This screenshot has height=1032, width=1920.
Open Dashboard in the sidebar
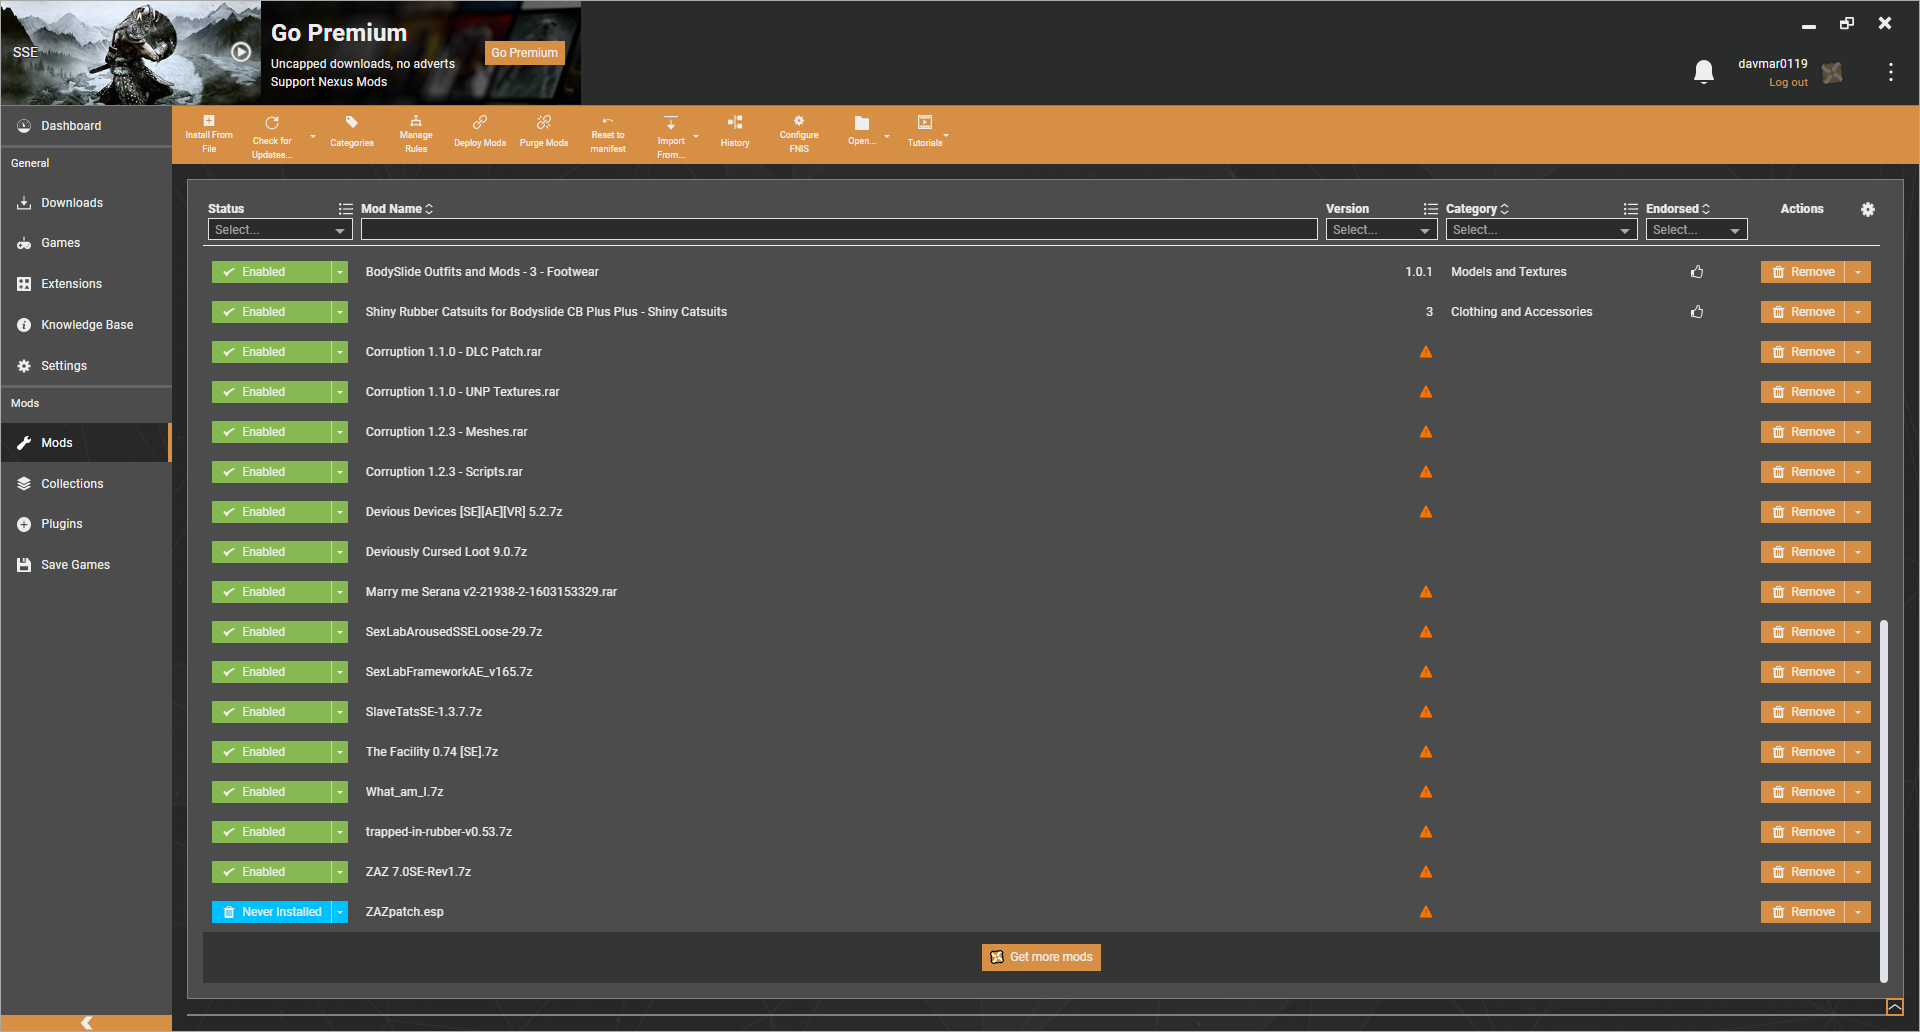point(86,126)
